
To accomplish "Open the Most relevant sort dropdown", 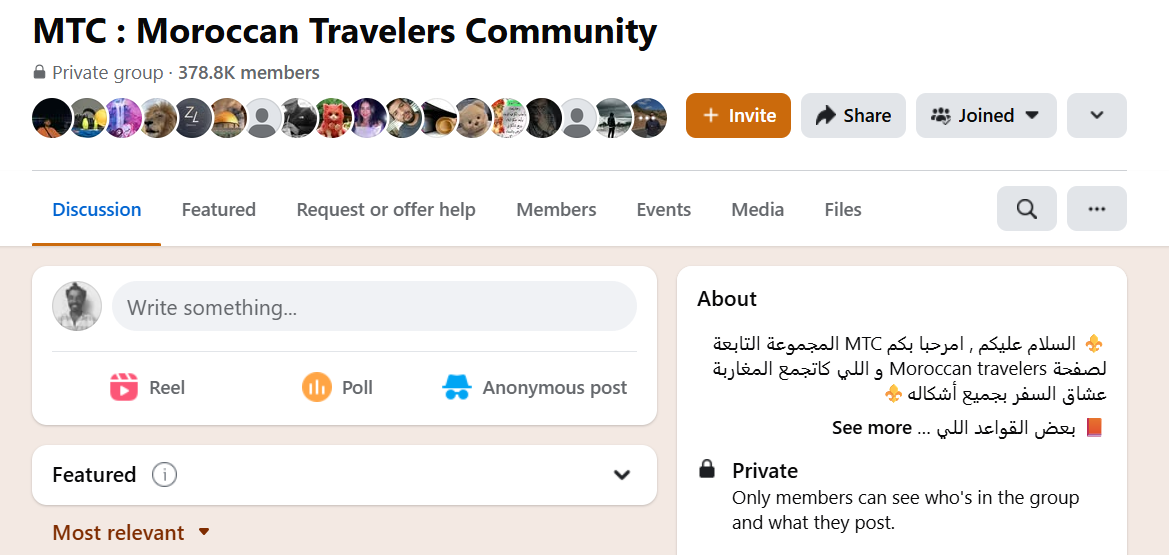I will [131, 533].
